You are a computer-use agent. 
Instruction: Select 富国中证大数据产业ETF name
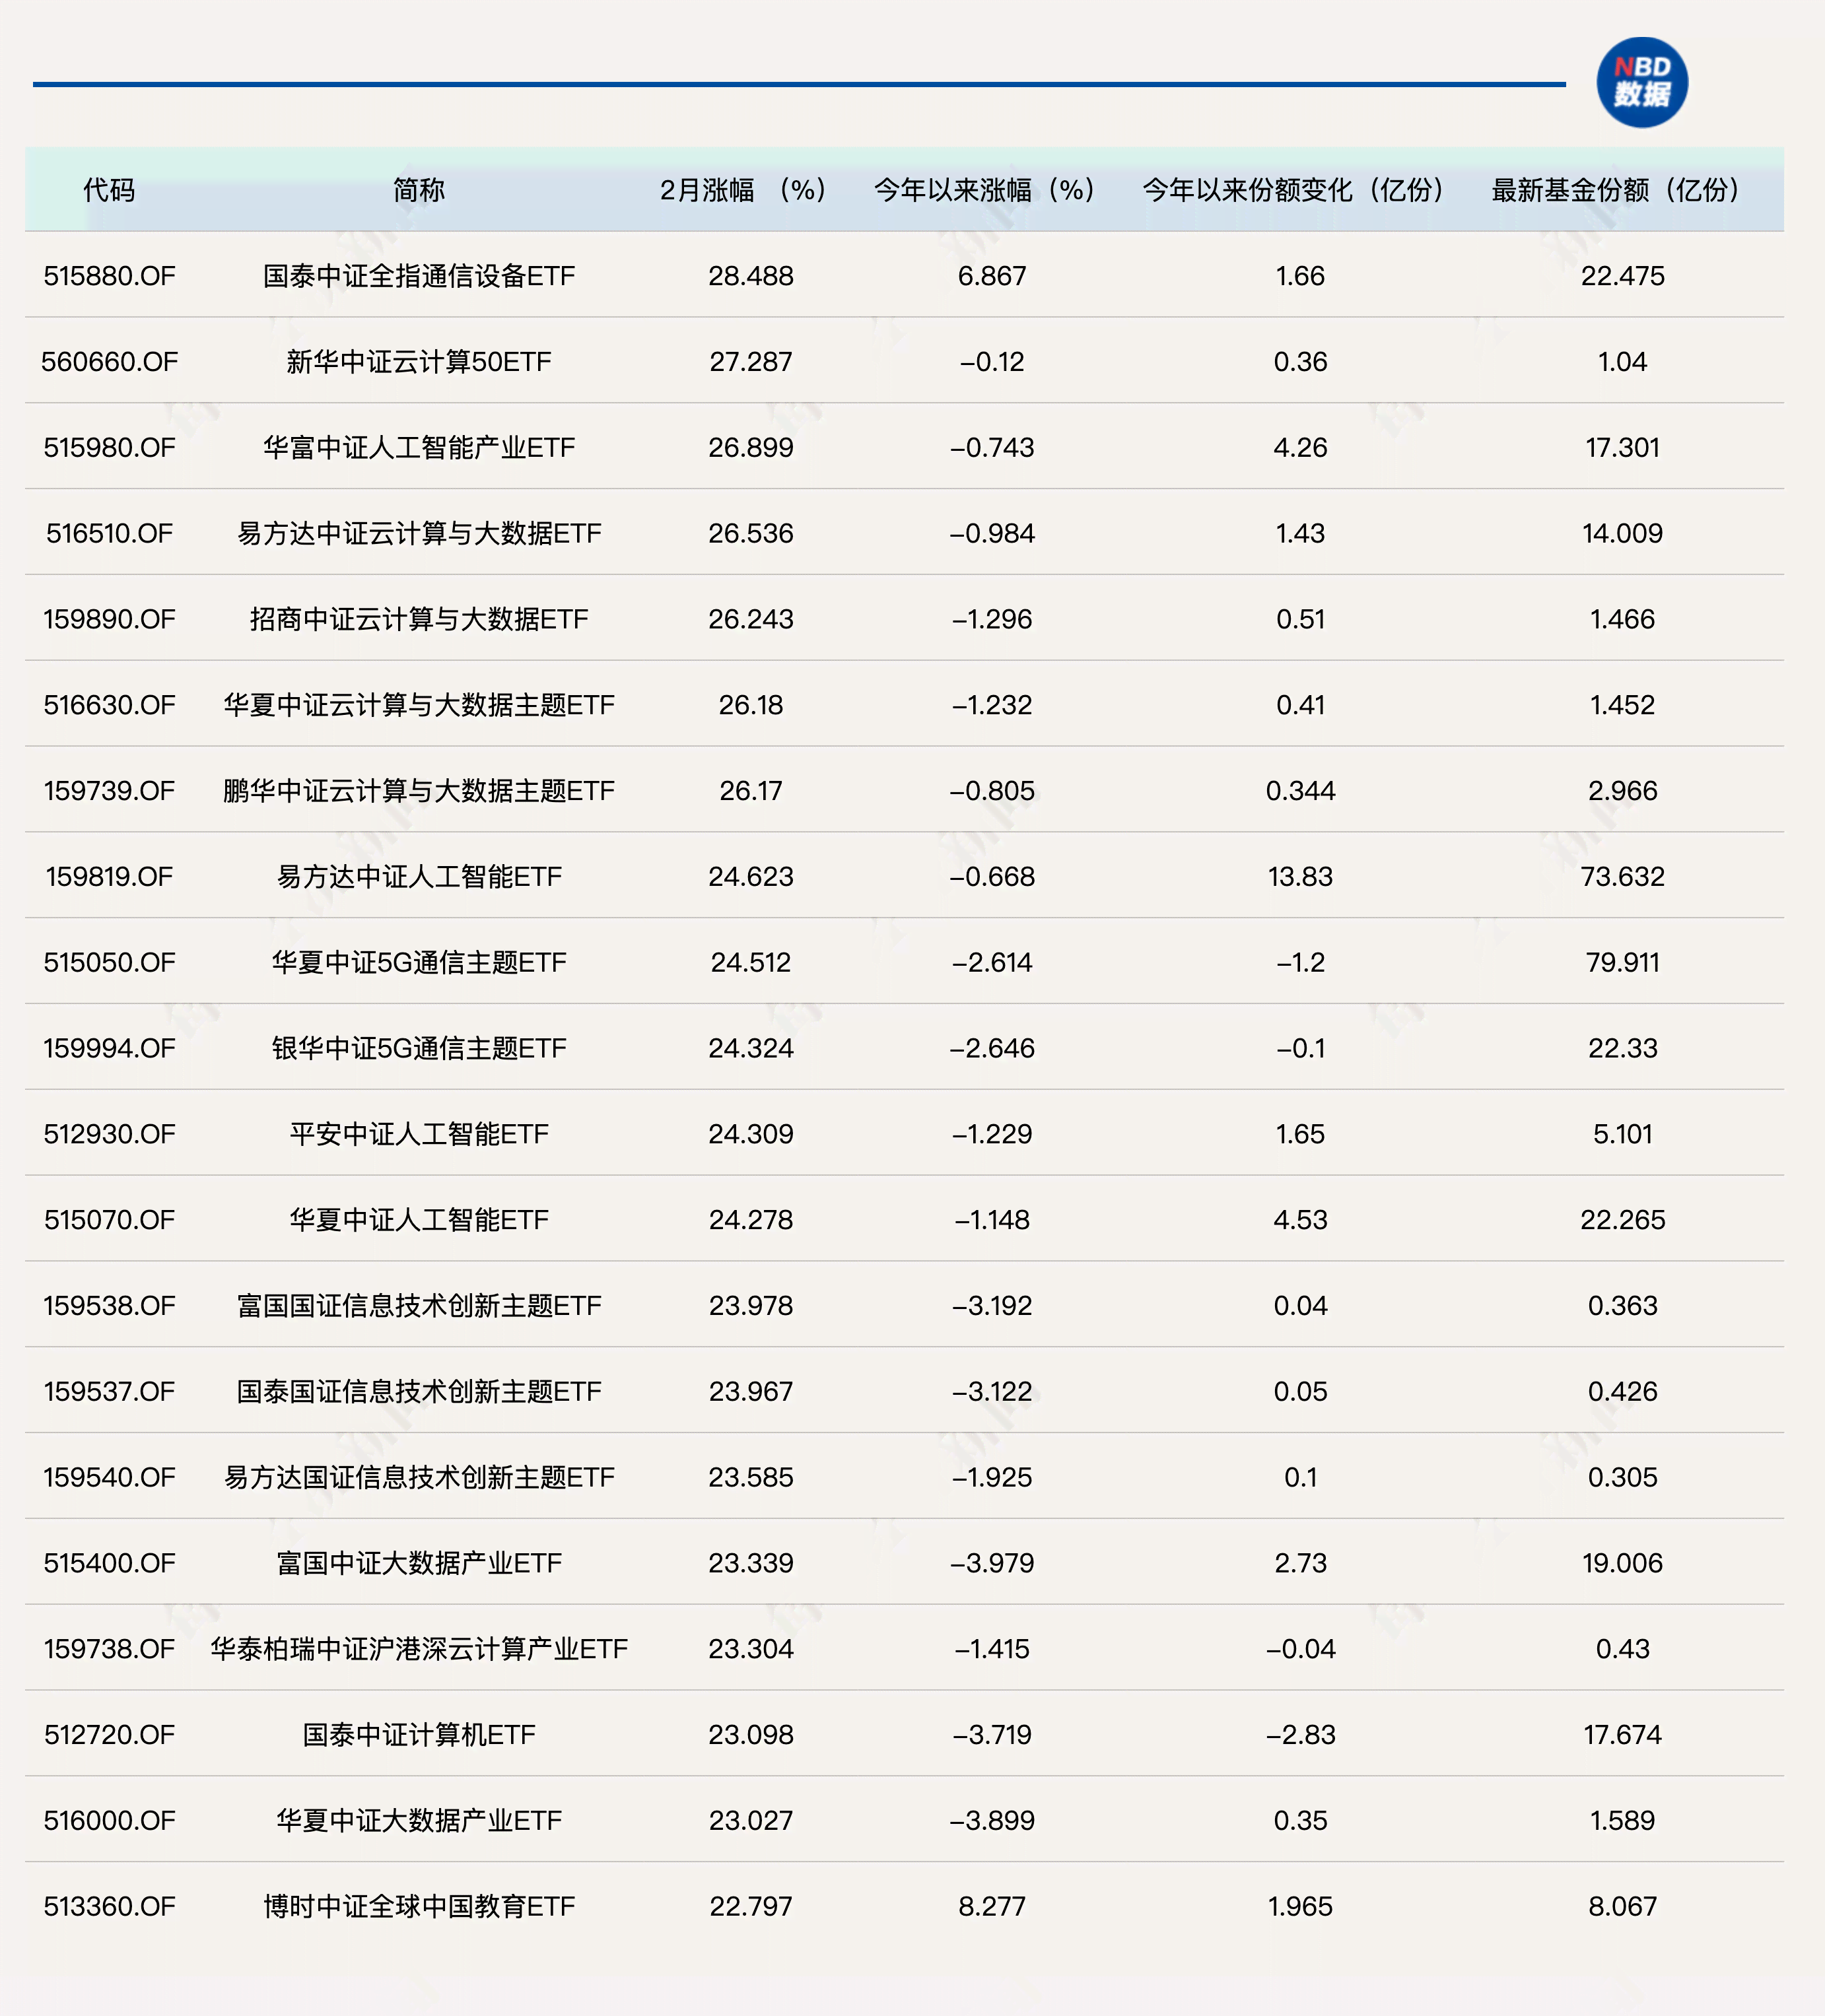(x=419, y=1563)
